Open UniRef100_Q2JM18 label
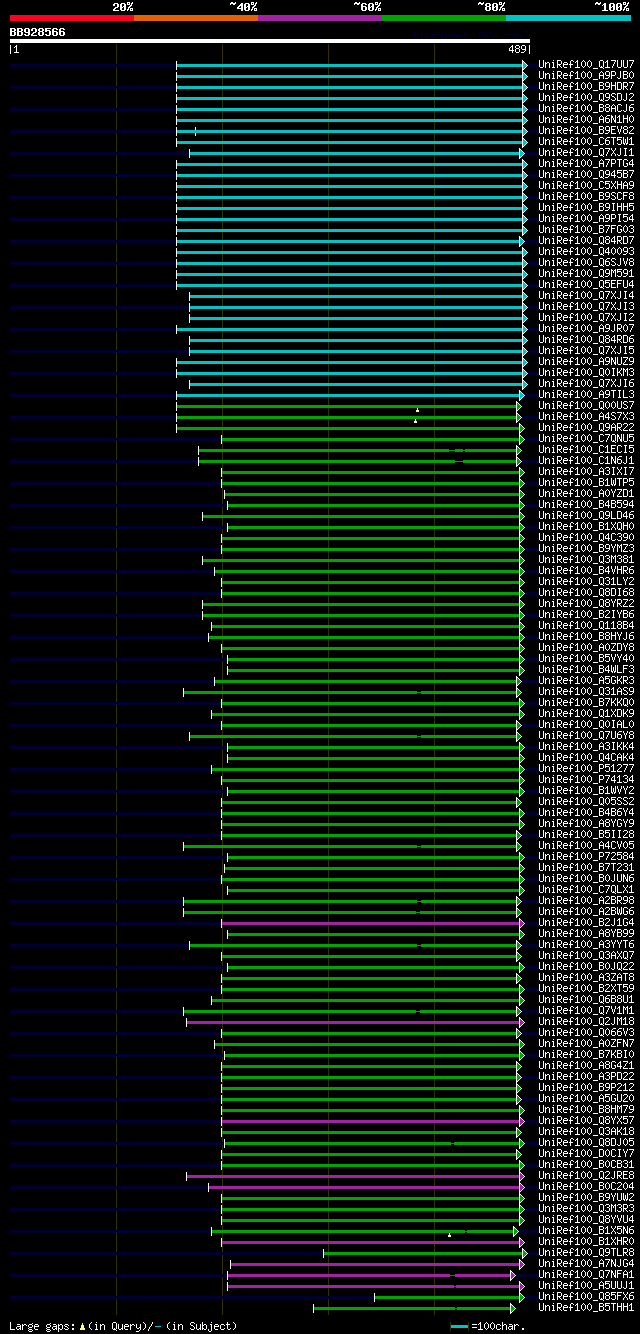 (586, 1021)
